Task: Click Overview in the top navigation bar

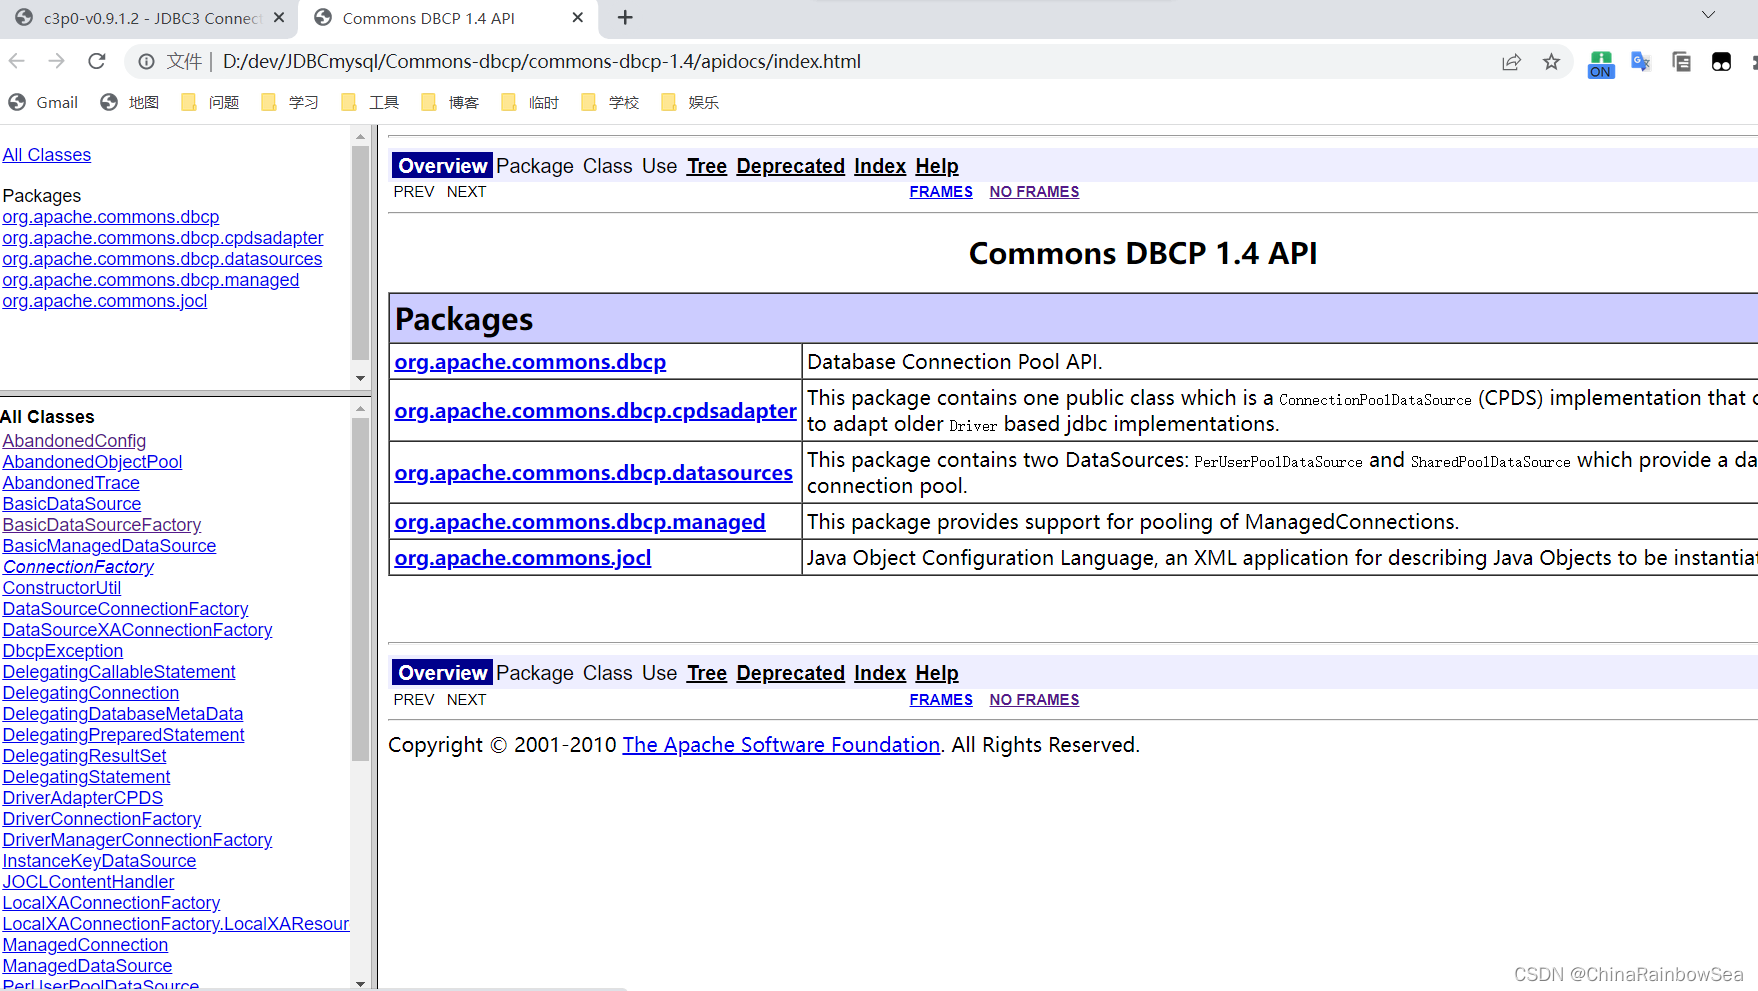Action: tap(442, 166)
